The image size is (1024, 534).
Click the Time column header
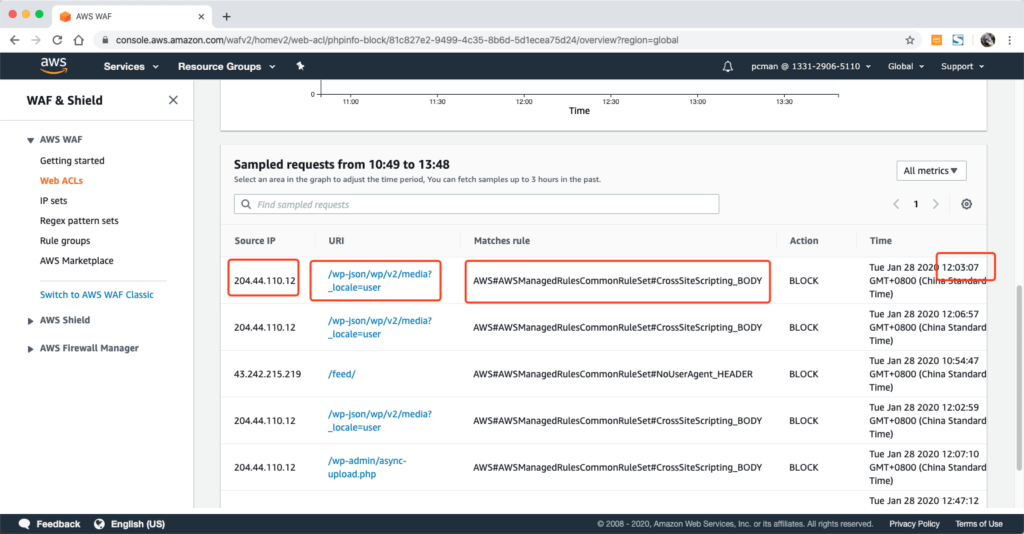click(x=880, y=240)
